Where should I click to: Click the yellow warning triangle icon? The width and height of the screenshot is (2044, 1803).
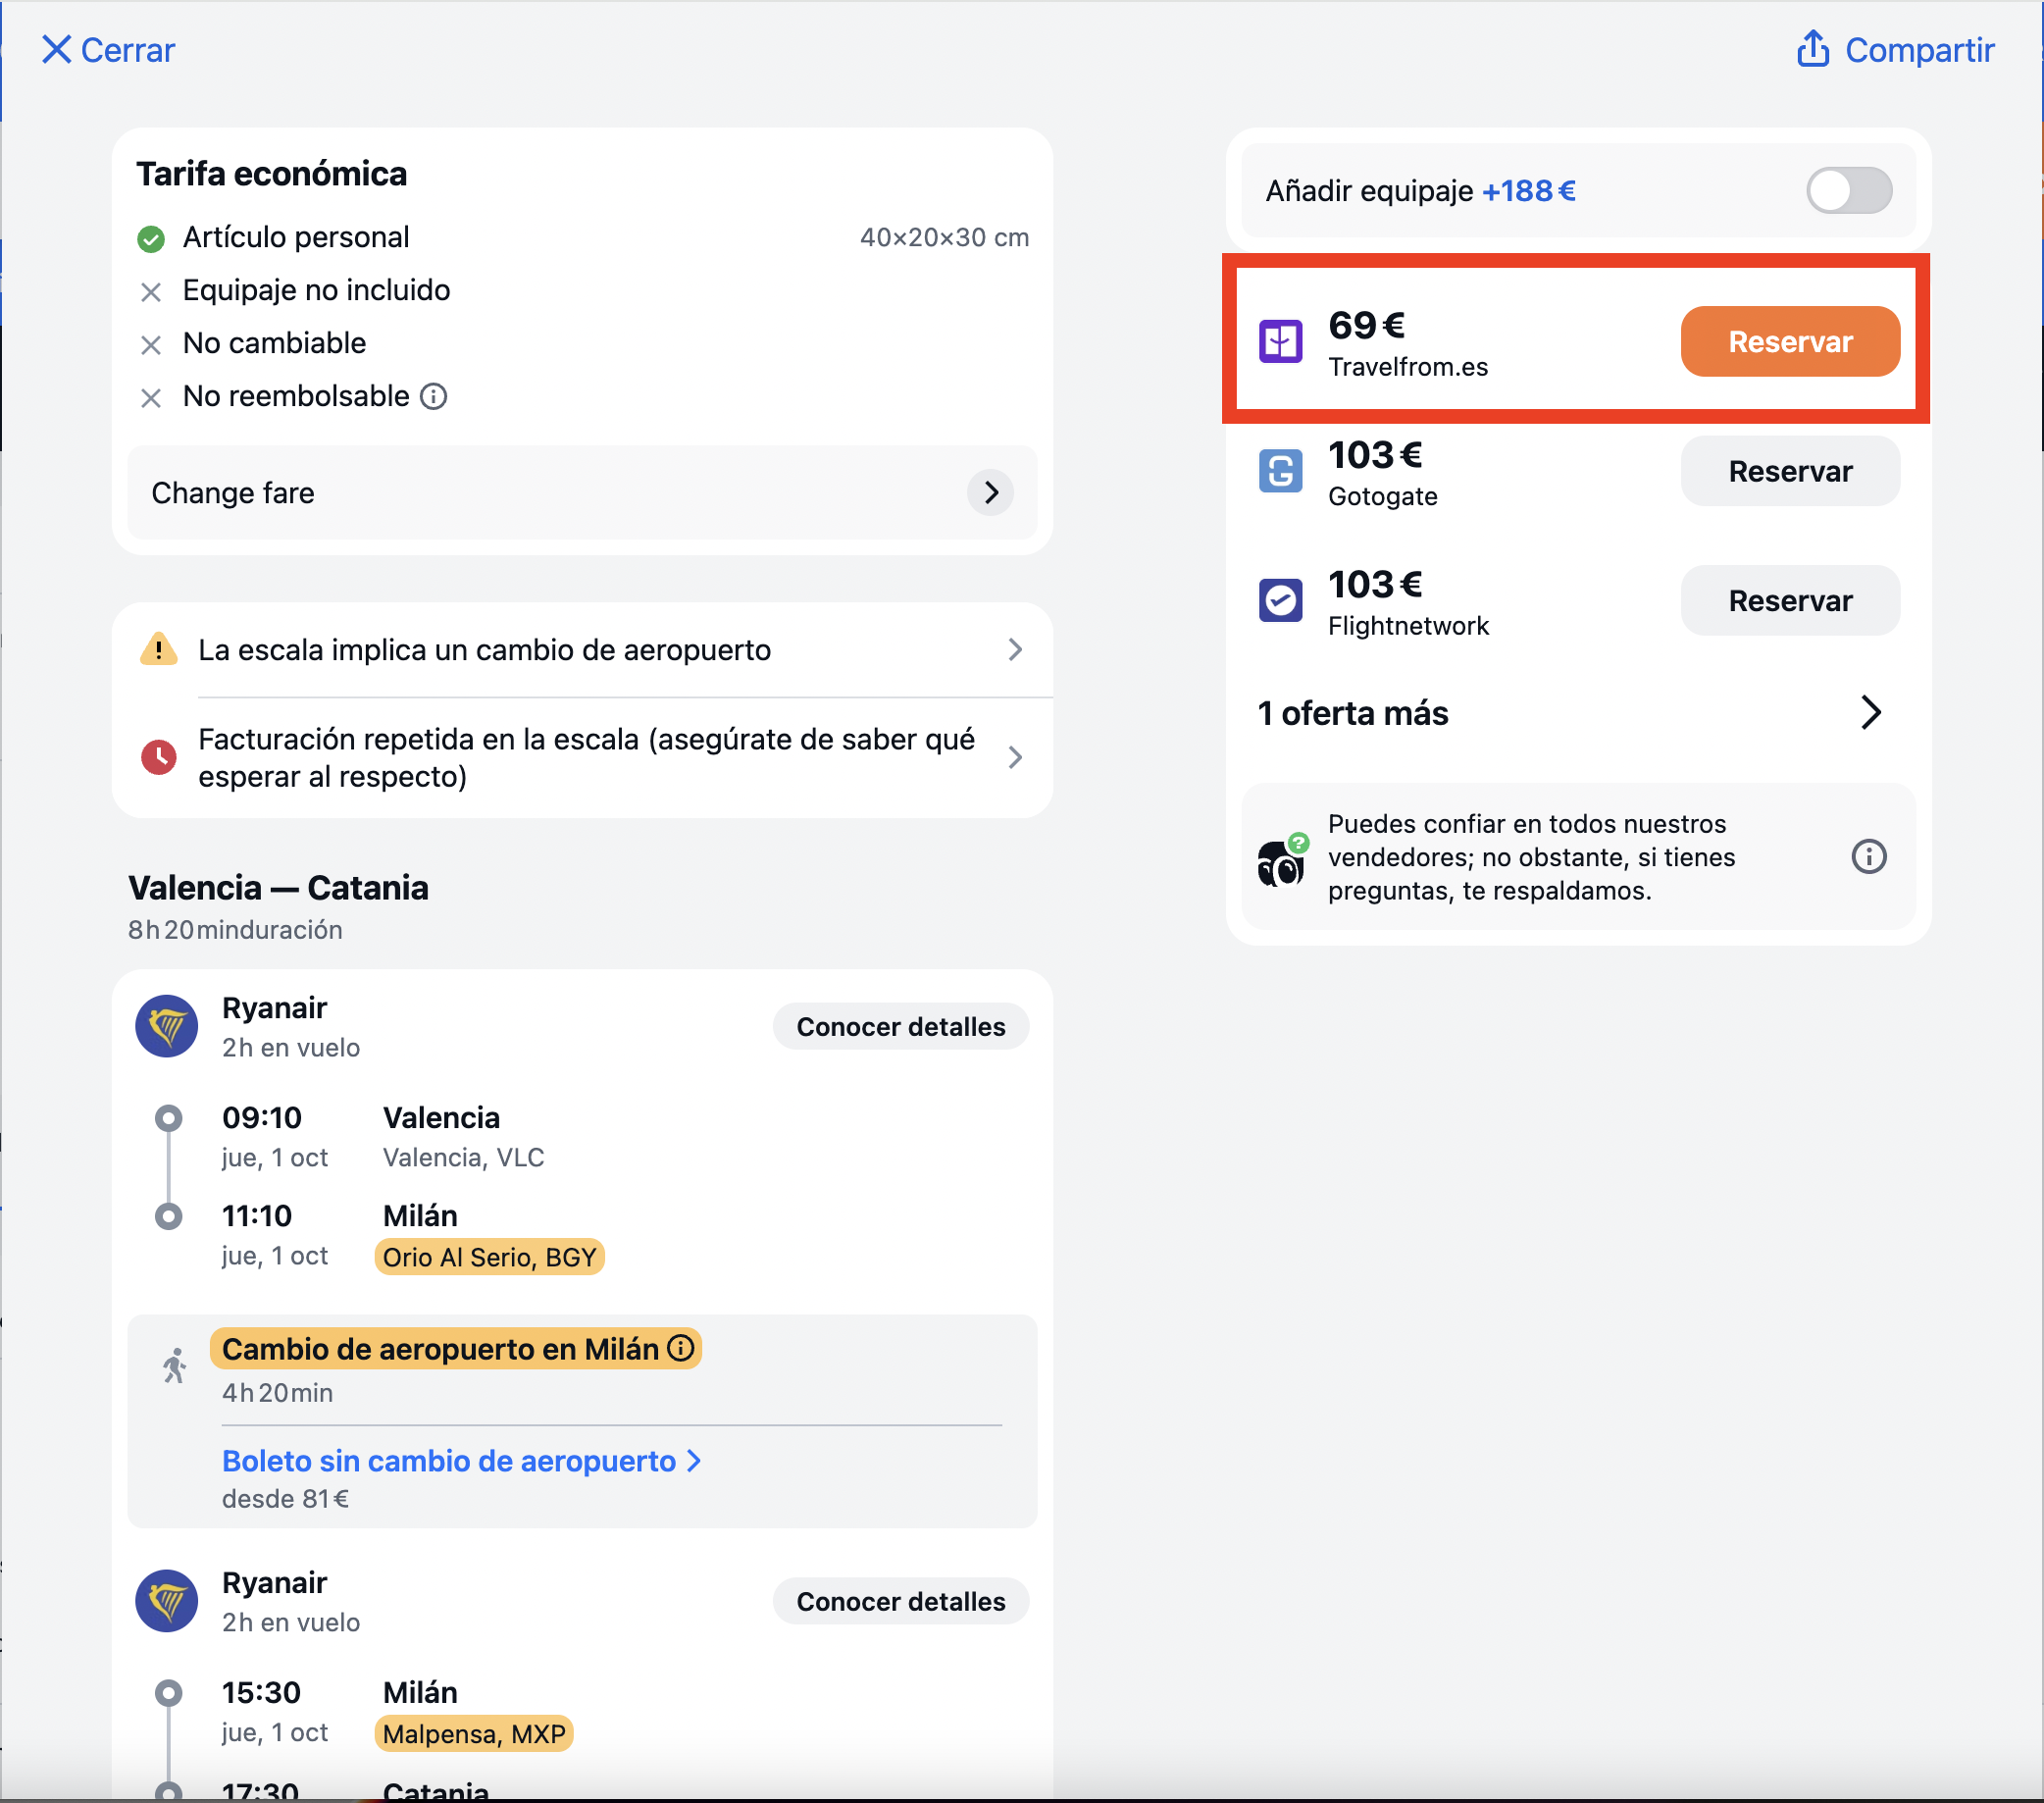point(158,650)
